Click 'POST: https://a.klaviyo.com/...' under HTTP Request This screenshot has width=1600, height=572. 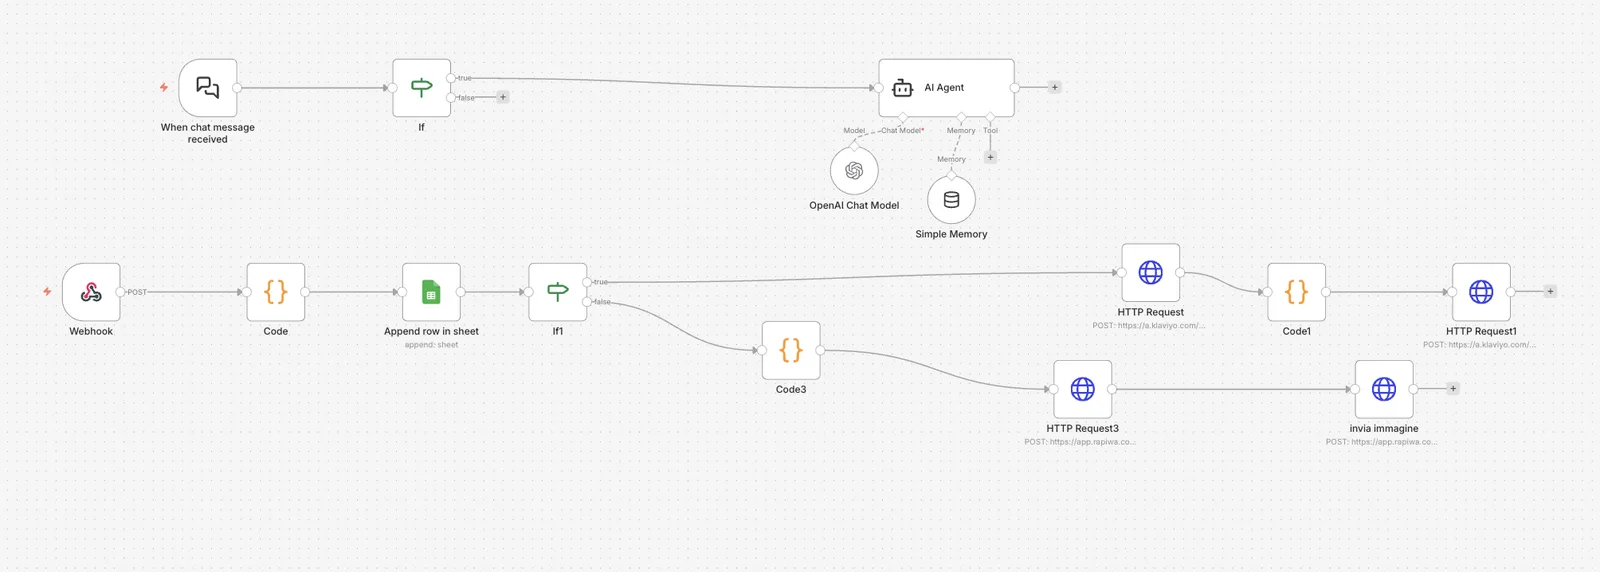click(1149, 326)
